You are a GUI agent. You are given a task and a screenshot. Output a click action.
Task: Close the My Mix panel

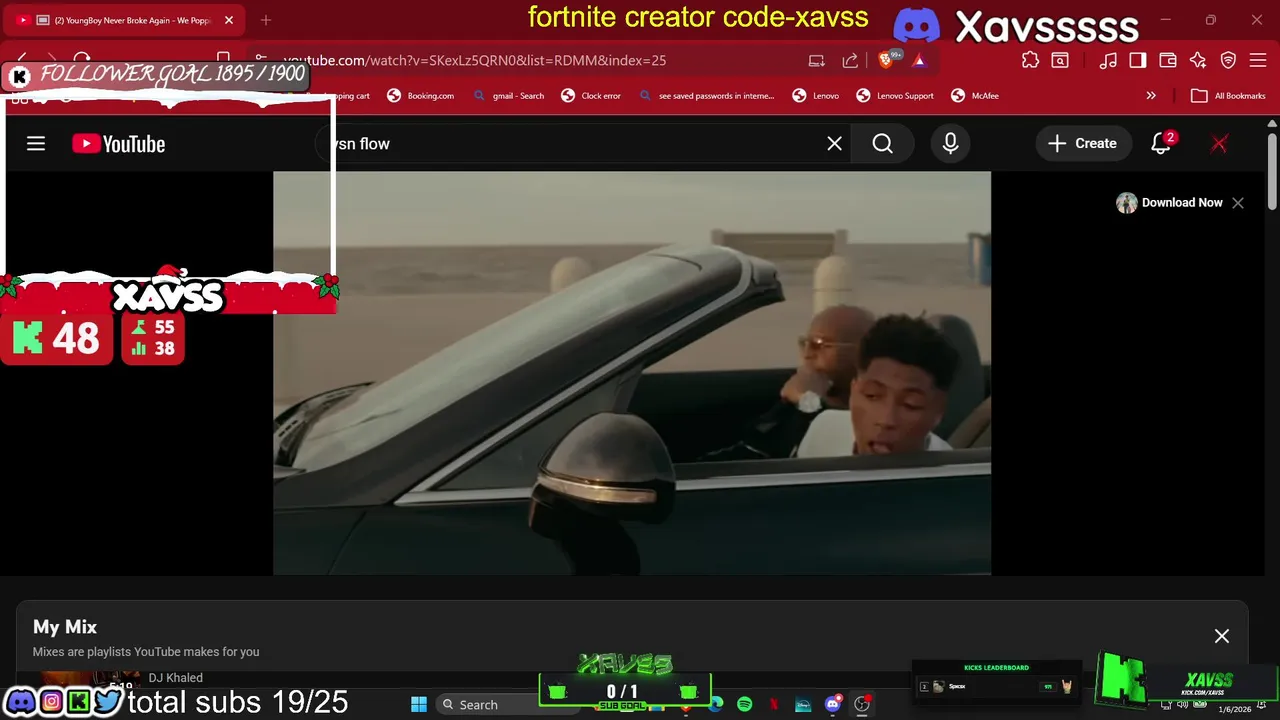(1222, 636)
